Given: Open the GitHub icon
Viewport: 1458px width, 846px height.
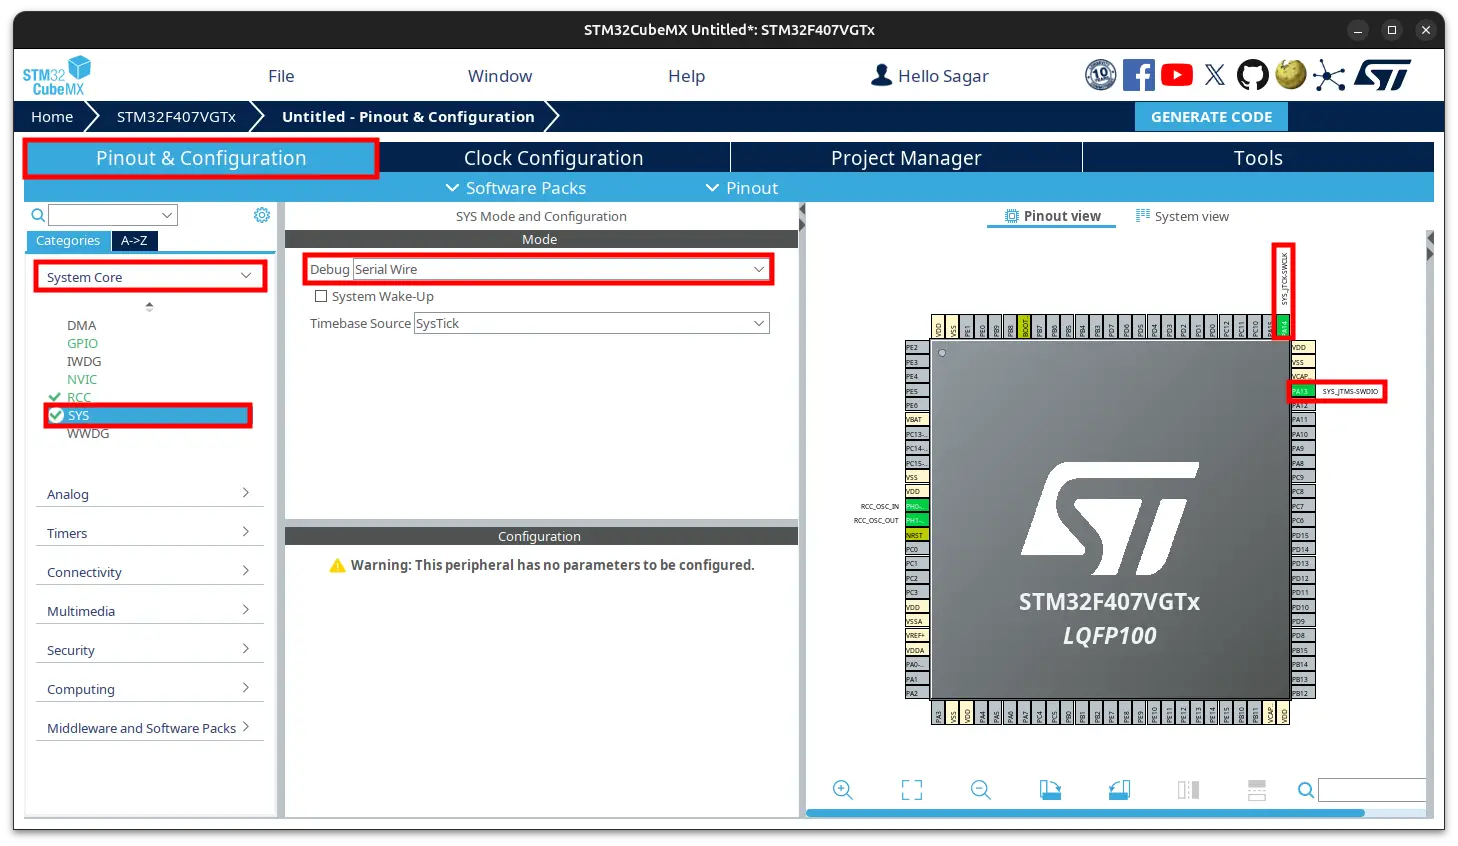Looking at the screenshot, I should (x=1252, y=75).
